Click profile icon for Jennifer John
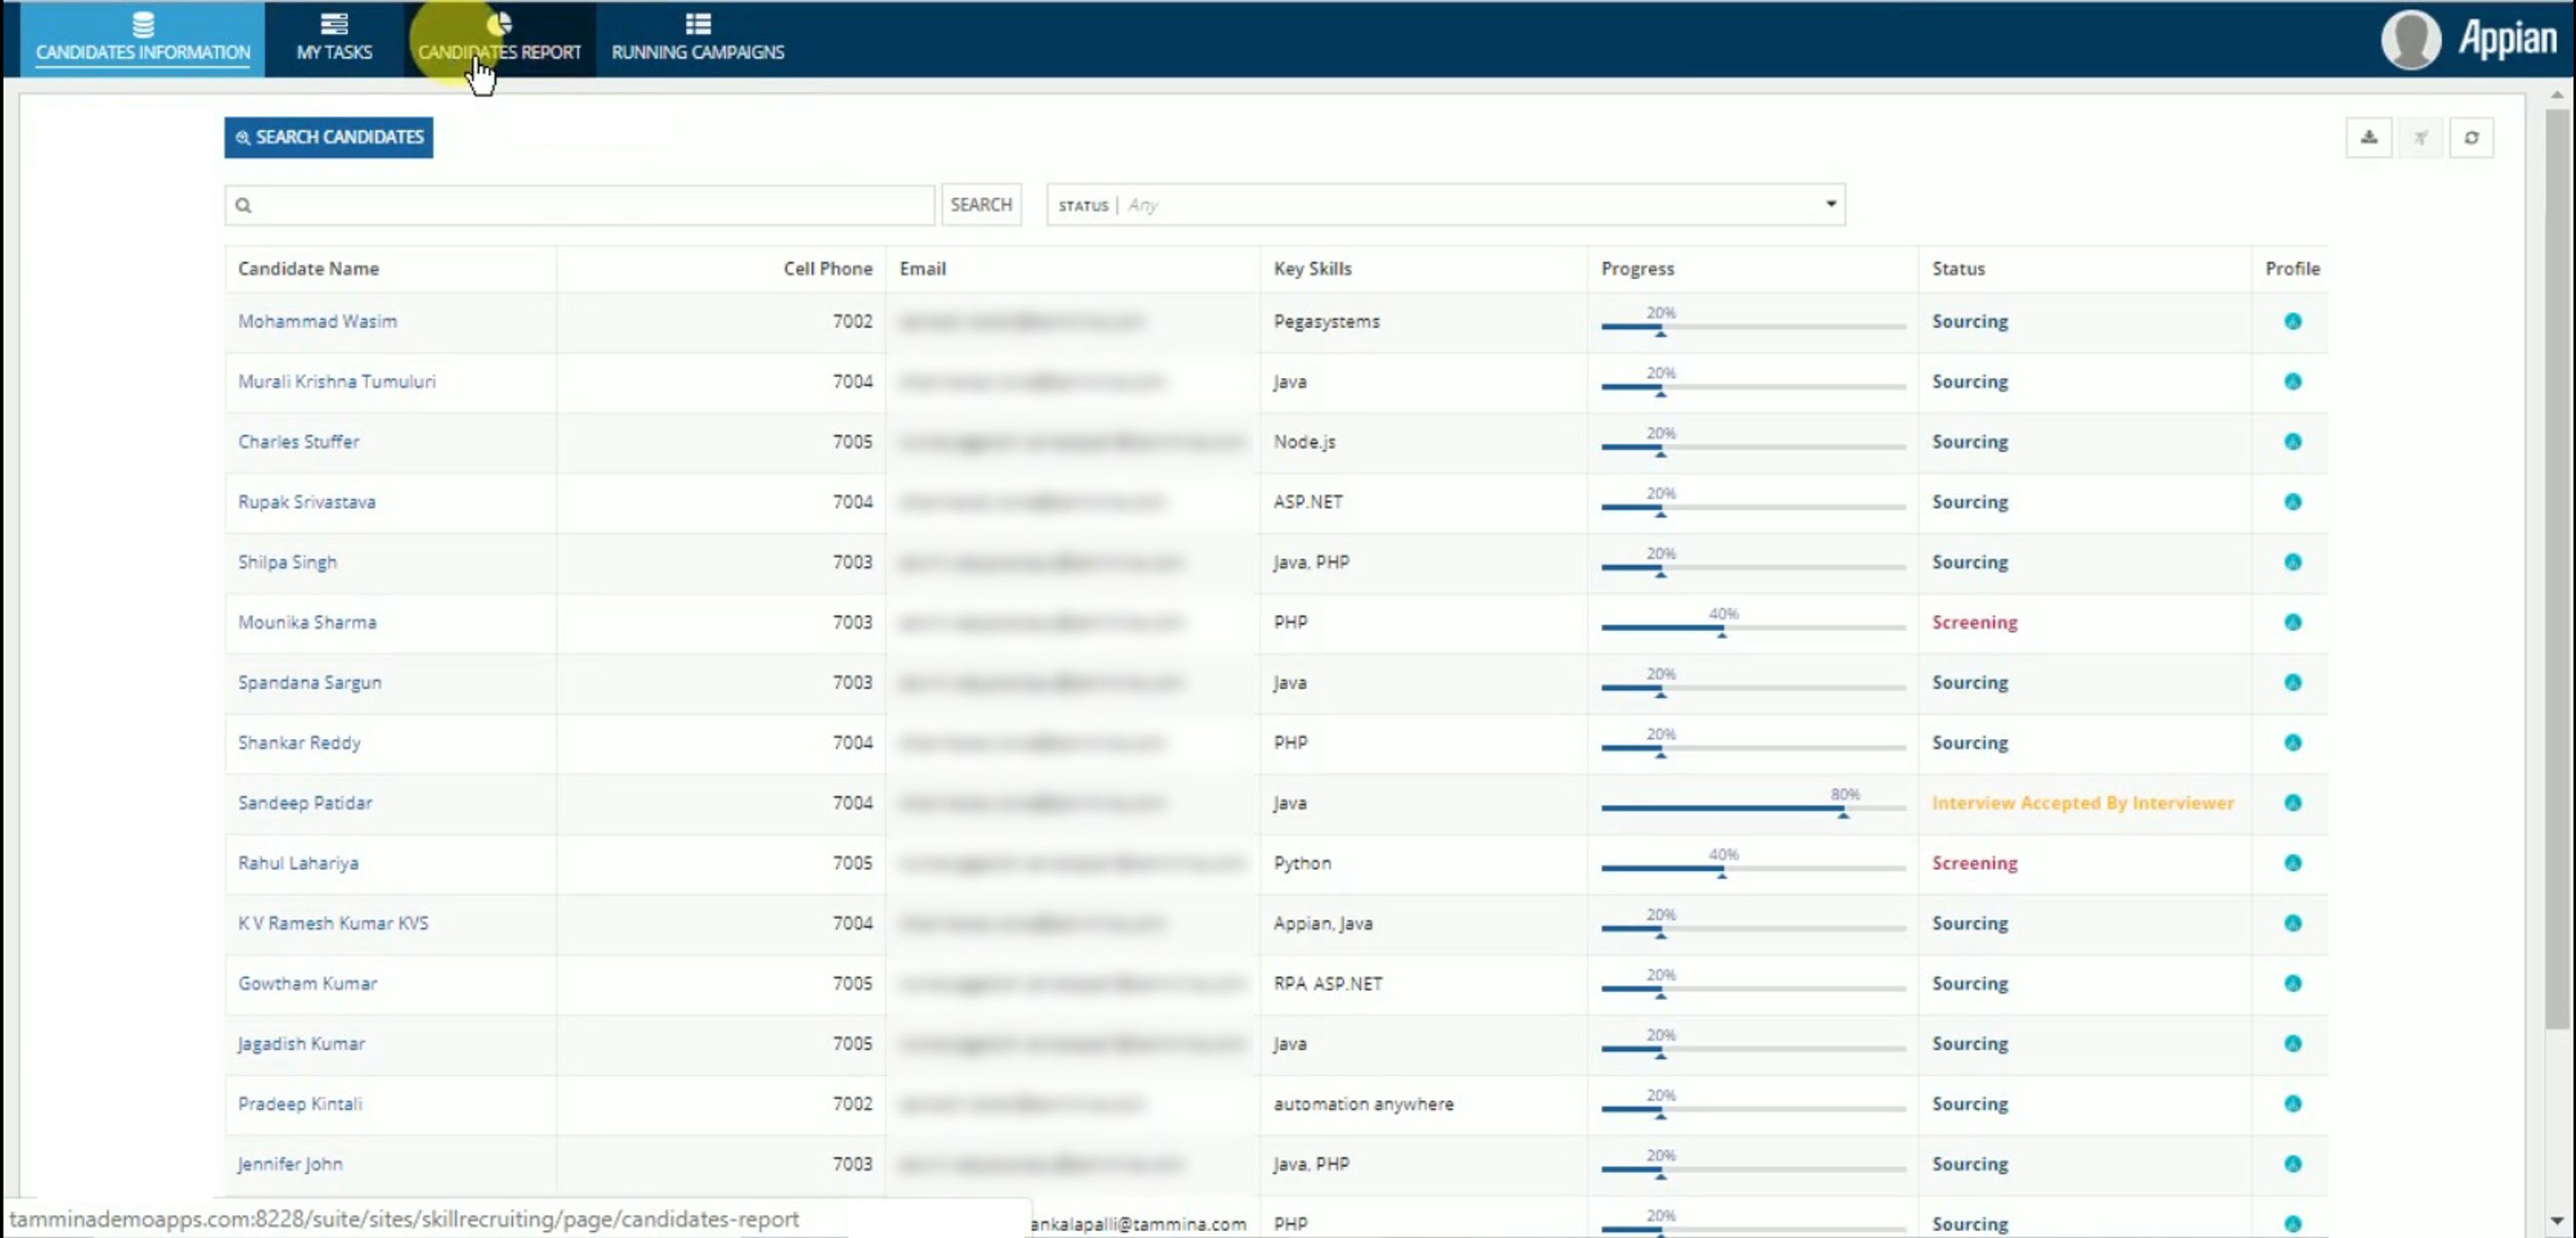This screenshot has height=1238, width=2576. pos(2293,1163)
